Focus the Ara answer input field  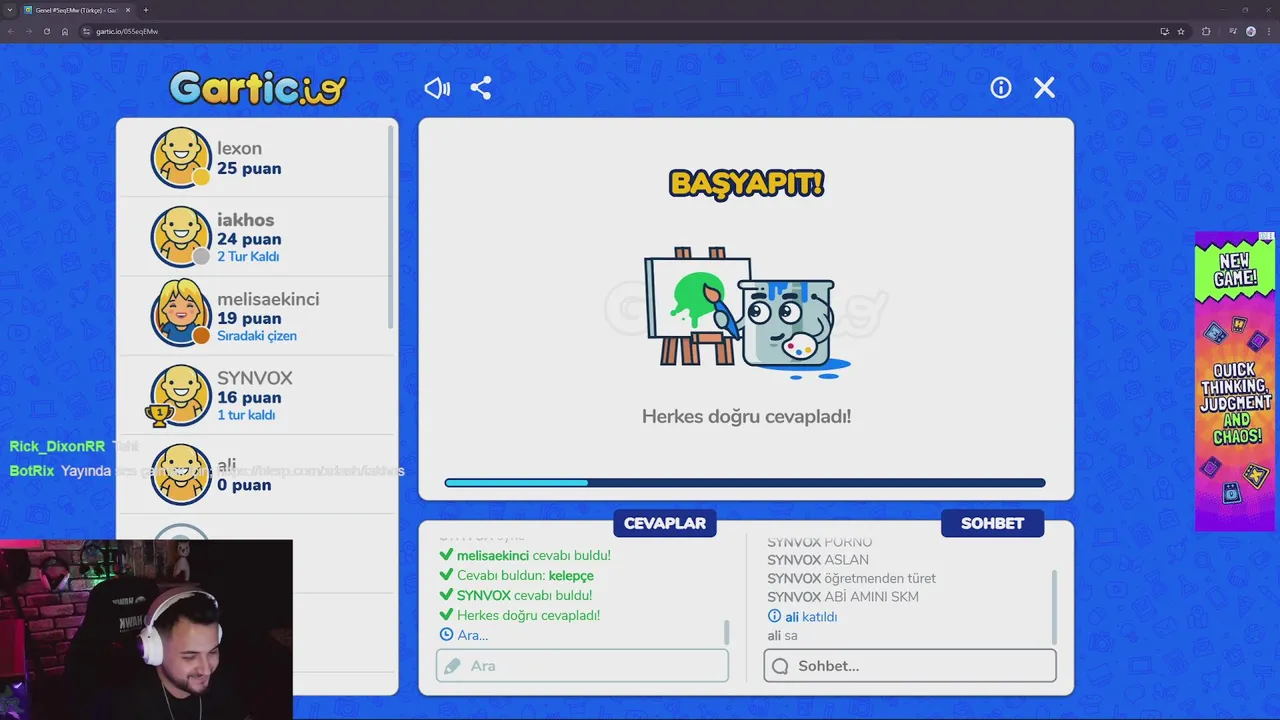point(582,666)
